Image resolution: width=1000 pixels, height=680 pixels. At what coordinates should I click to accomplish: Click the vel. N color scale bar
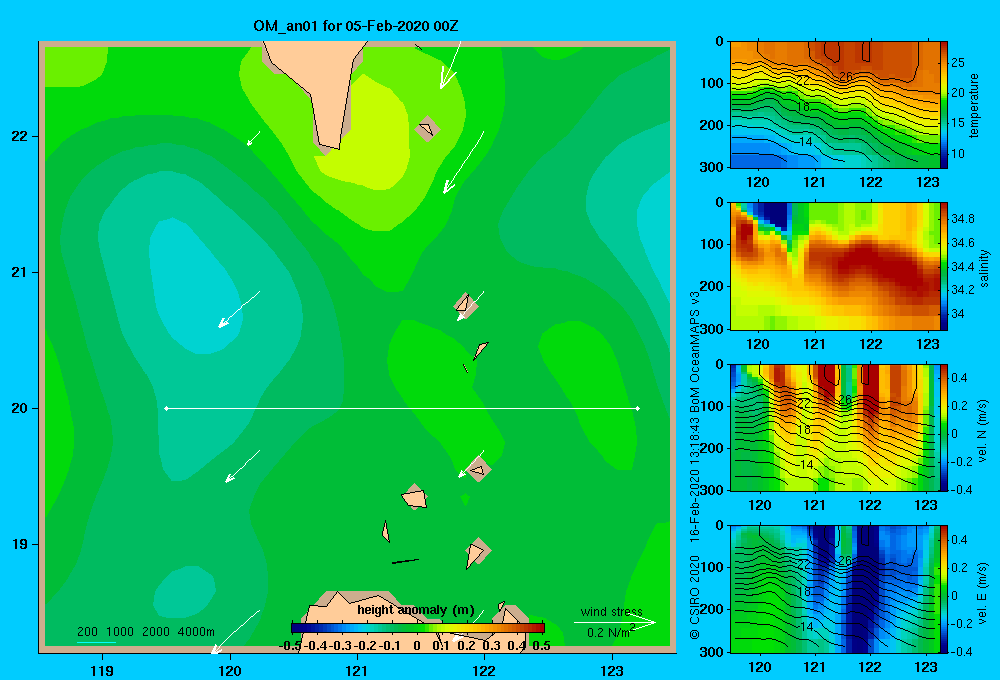pos(944,427)
